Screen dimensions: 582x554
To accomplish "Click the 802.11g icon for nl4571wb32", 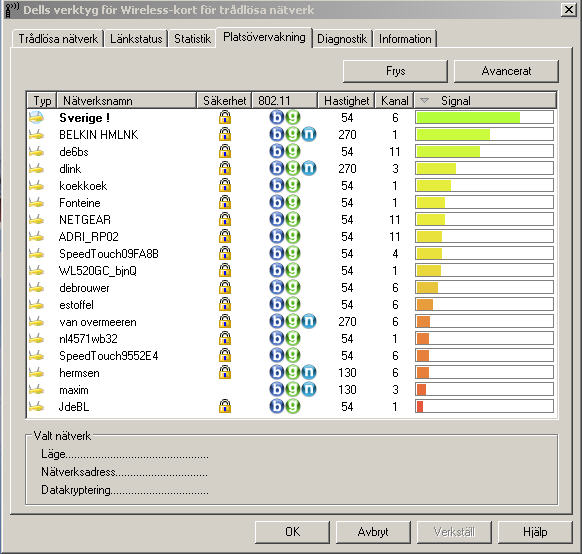I will [293, 338].
